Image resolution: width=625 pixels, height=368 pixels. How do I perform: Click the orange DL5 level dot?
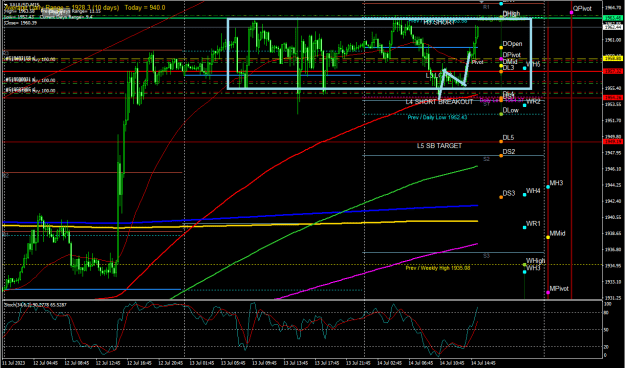pos(501,142)
